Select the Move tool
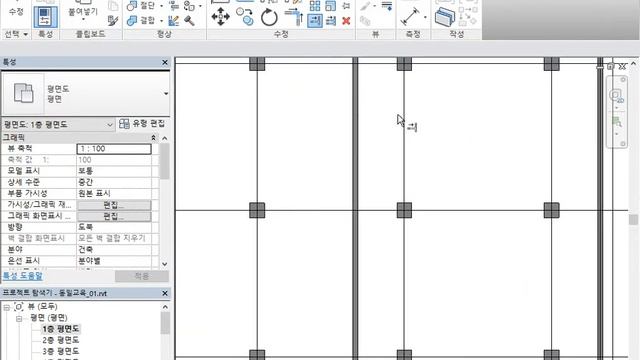Viewport: 640px width, 360px height. coord(220,17)
